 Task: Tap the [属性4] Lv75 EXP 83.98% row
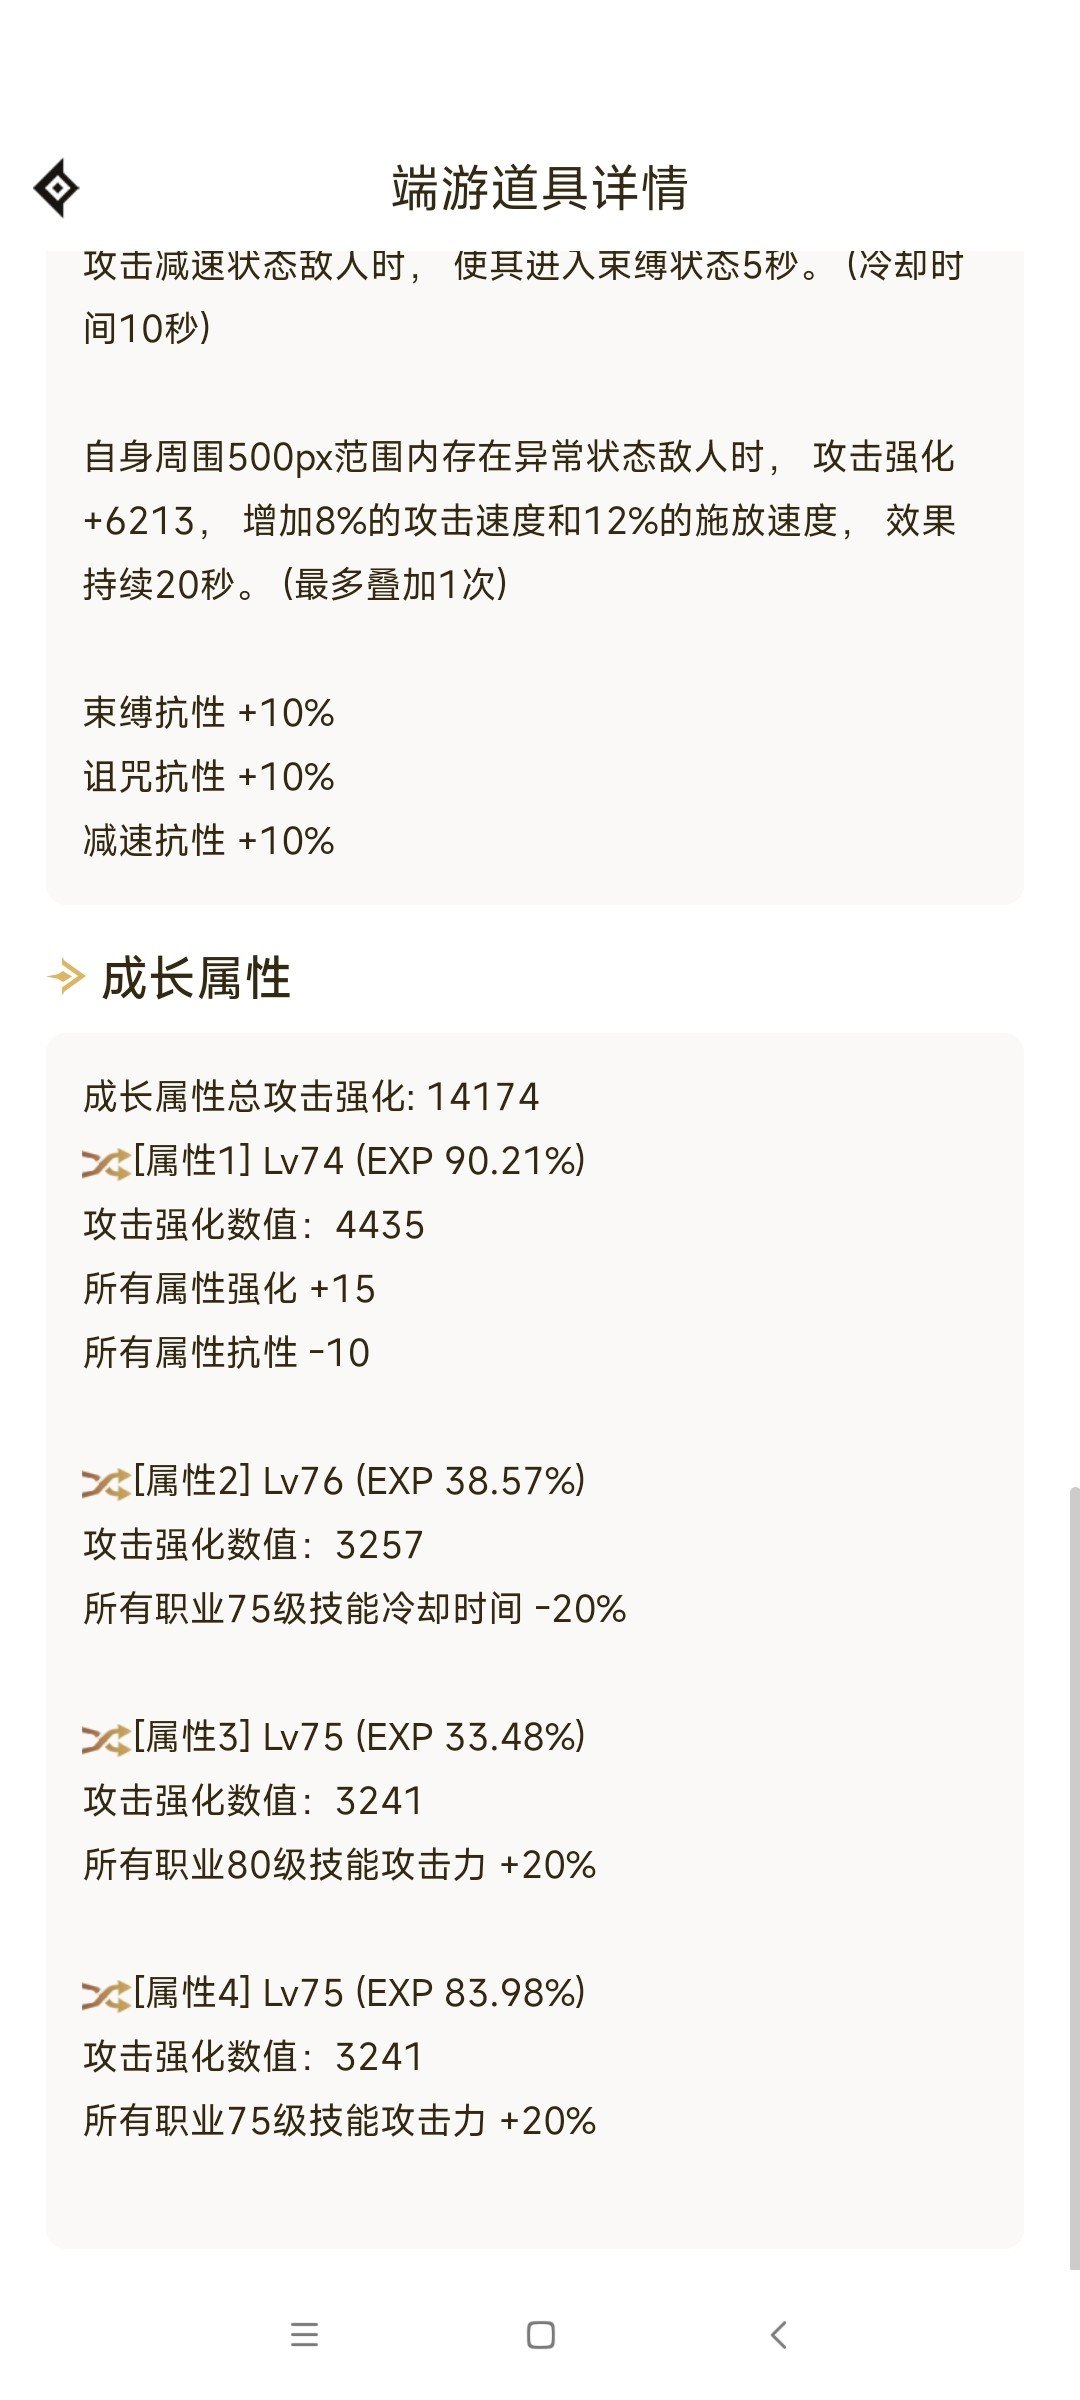(x=334, y=1993)
